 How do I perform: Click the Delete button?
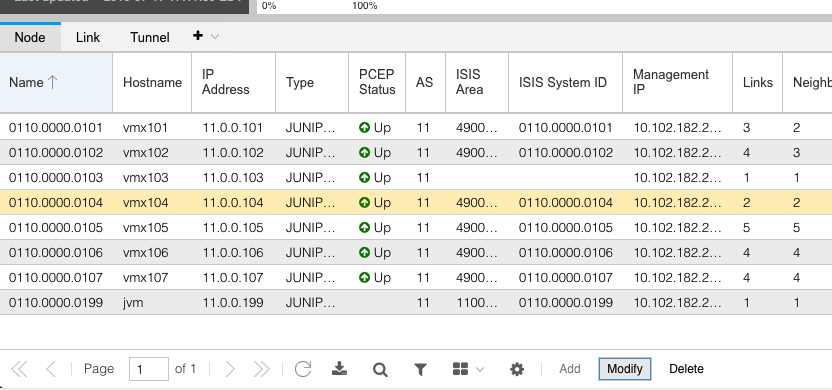pos(687,369)
